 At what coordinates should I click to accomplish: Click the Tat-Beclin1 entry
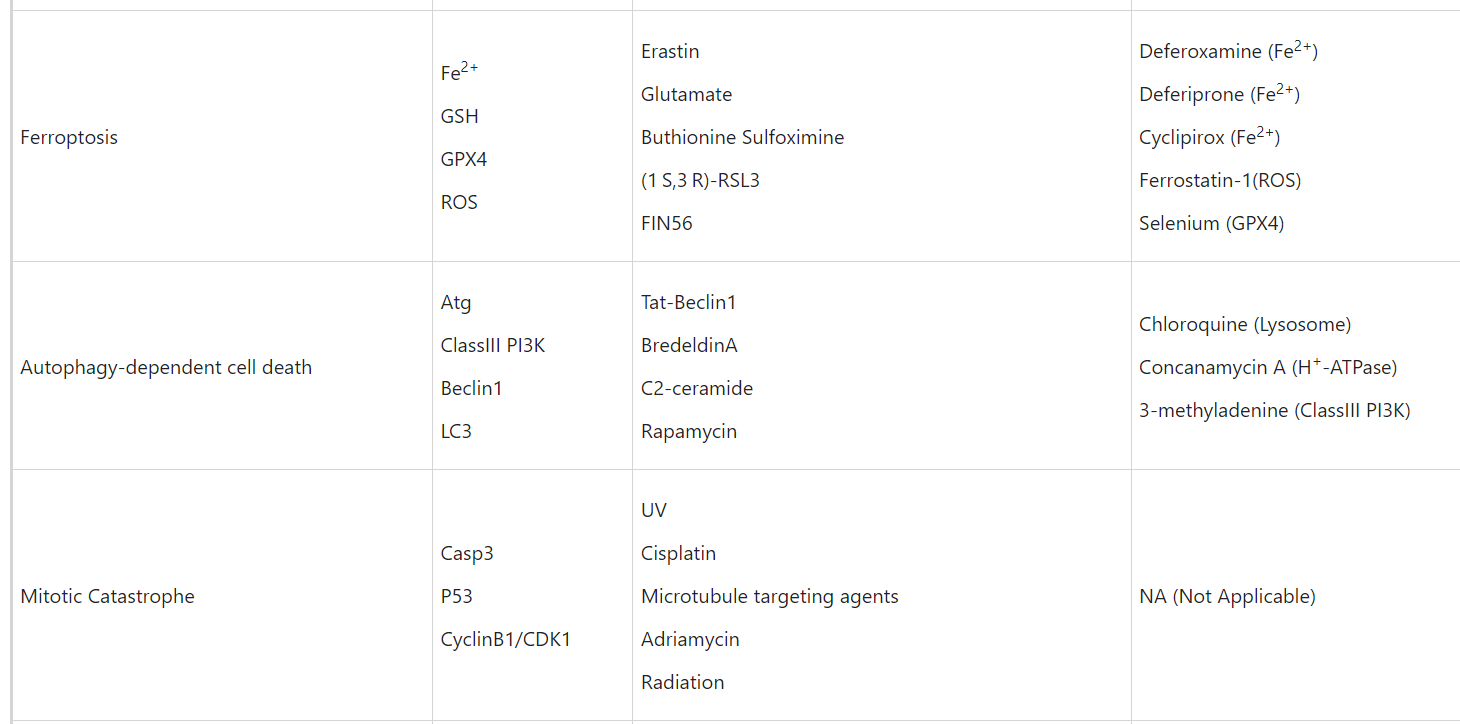(x=688, y=302)
